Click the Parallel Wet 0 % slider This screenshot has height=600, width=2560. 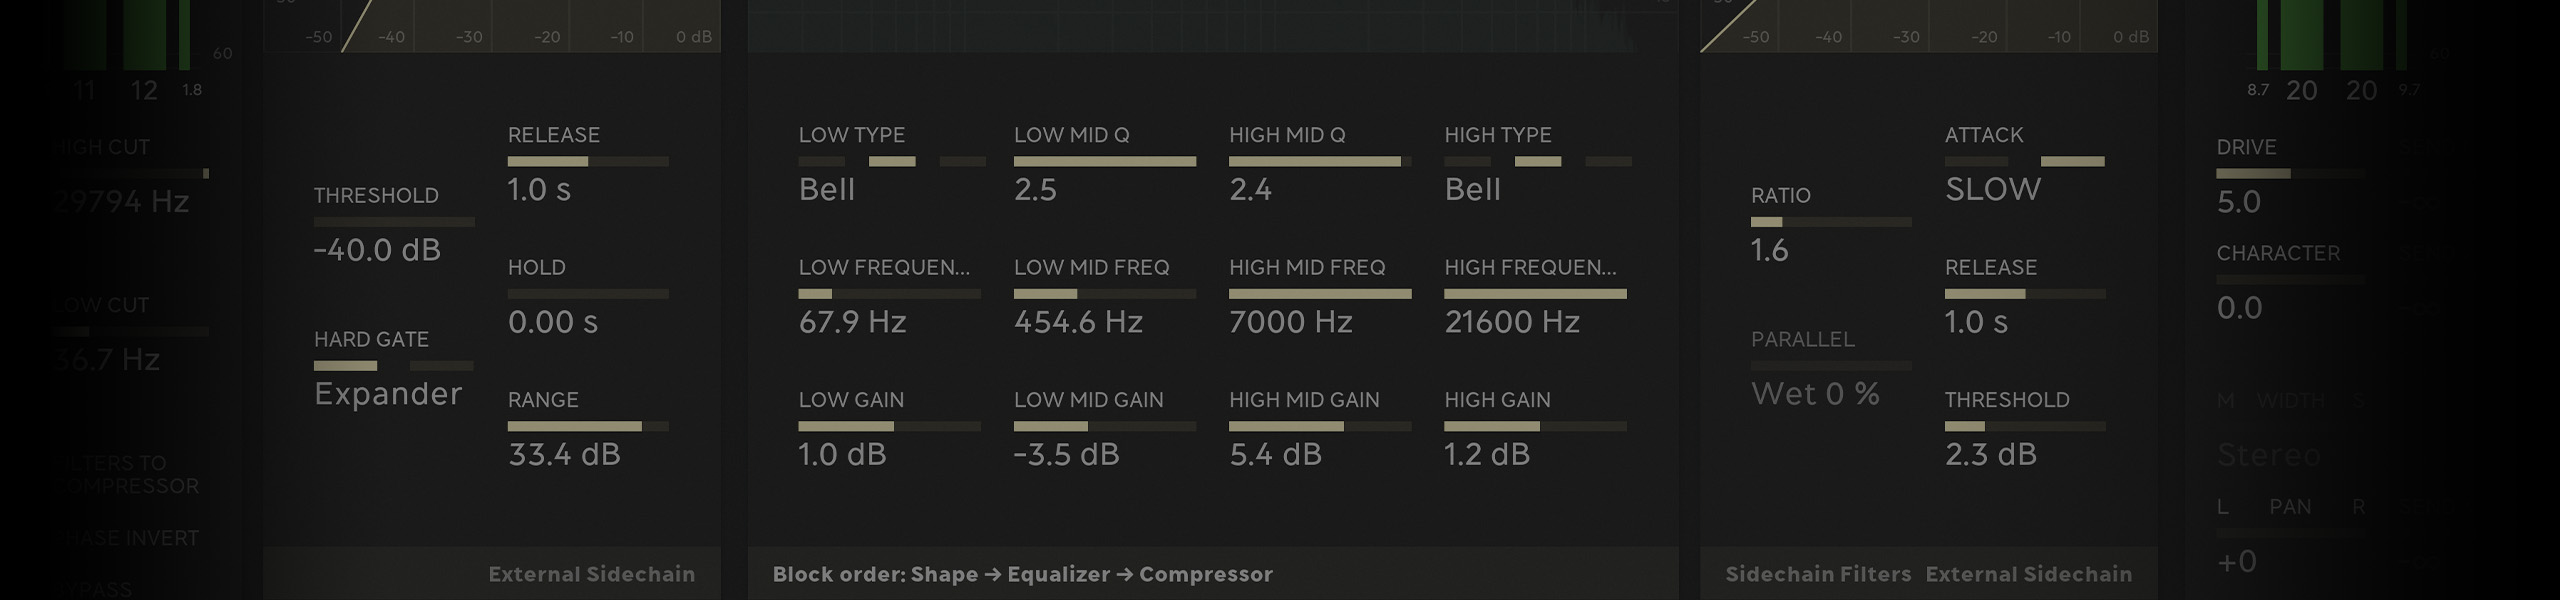tap(1830, 366)
